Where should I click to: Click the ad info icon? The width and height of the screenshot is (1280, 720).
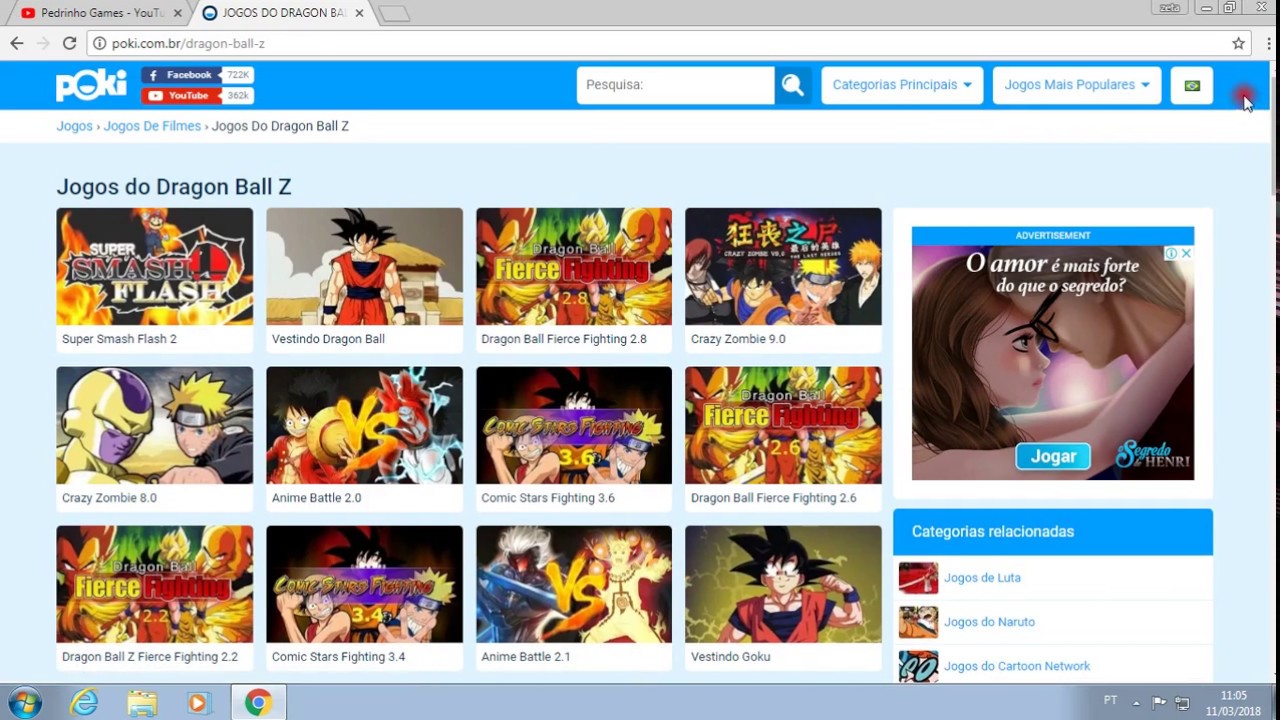coord(1171,254)
